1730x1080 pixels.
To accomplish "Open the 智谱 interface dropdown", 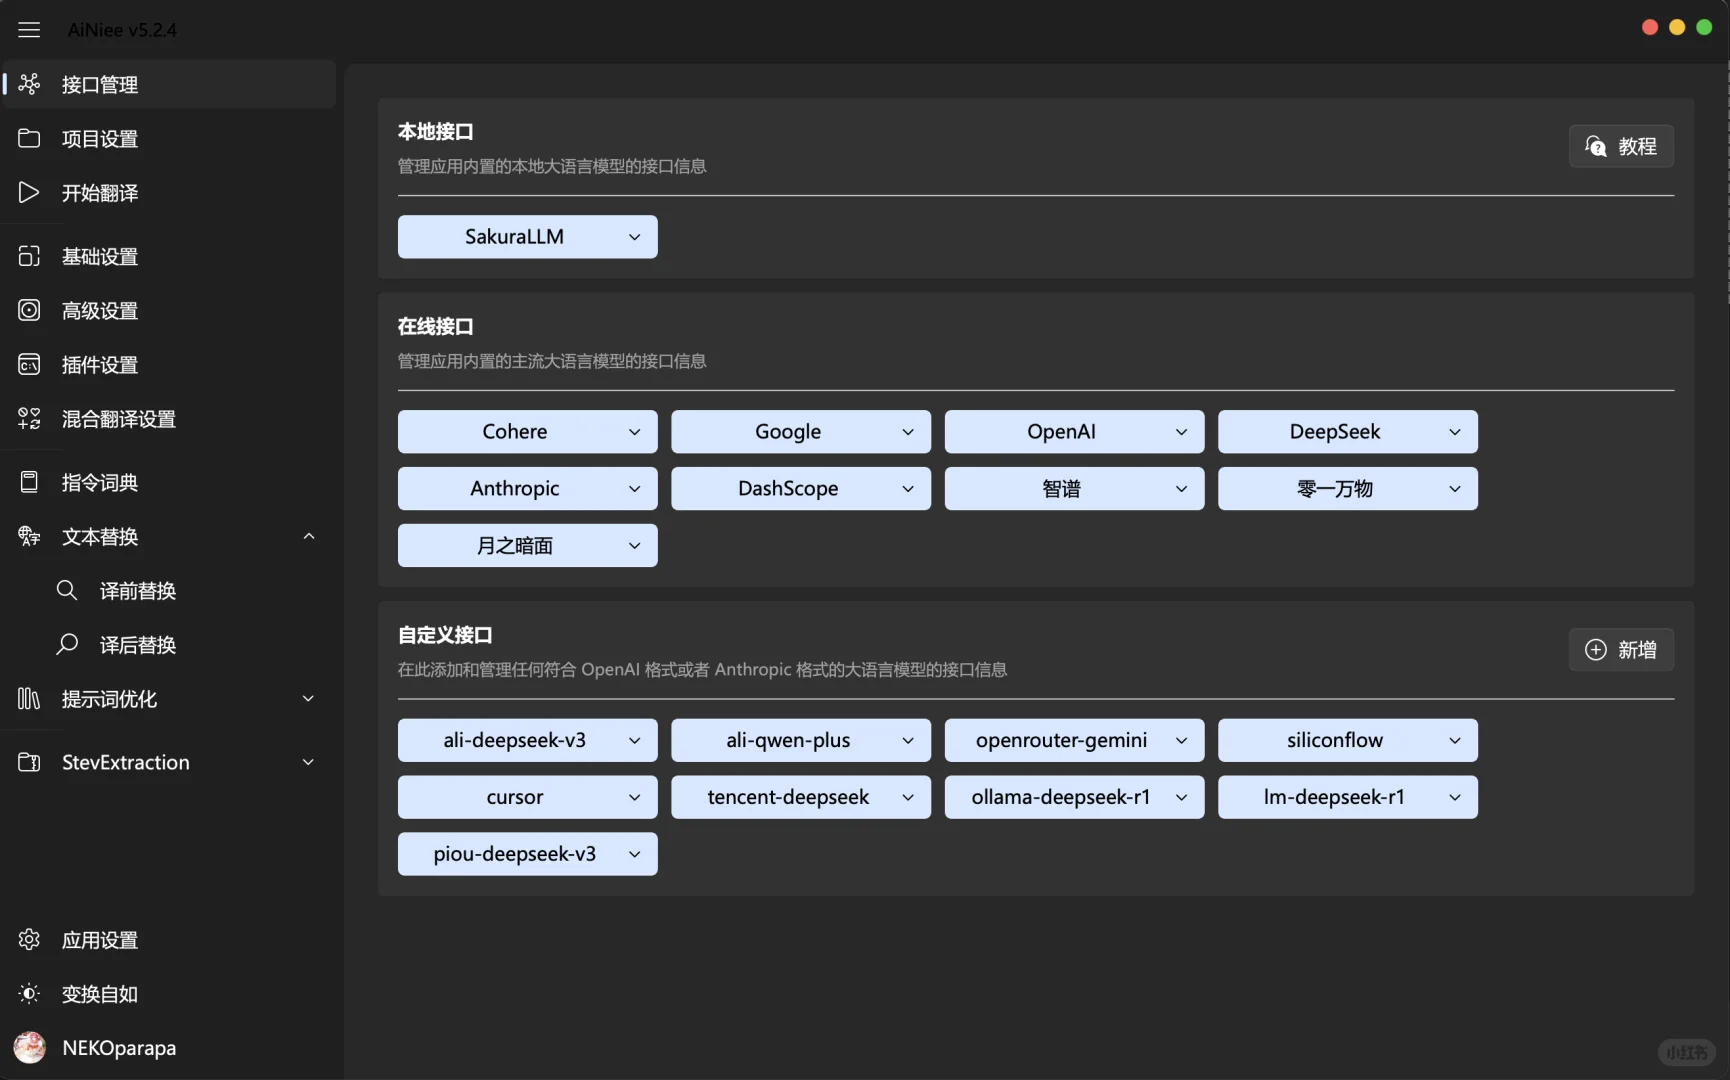I will (1074, 489).
